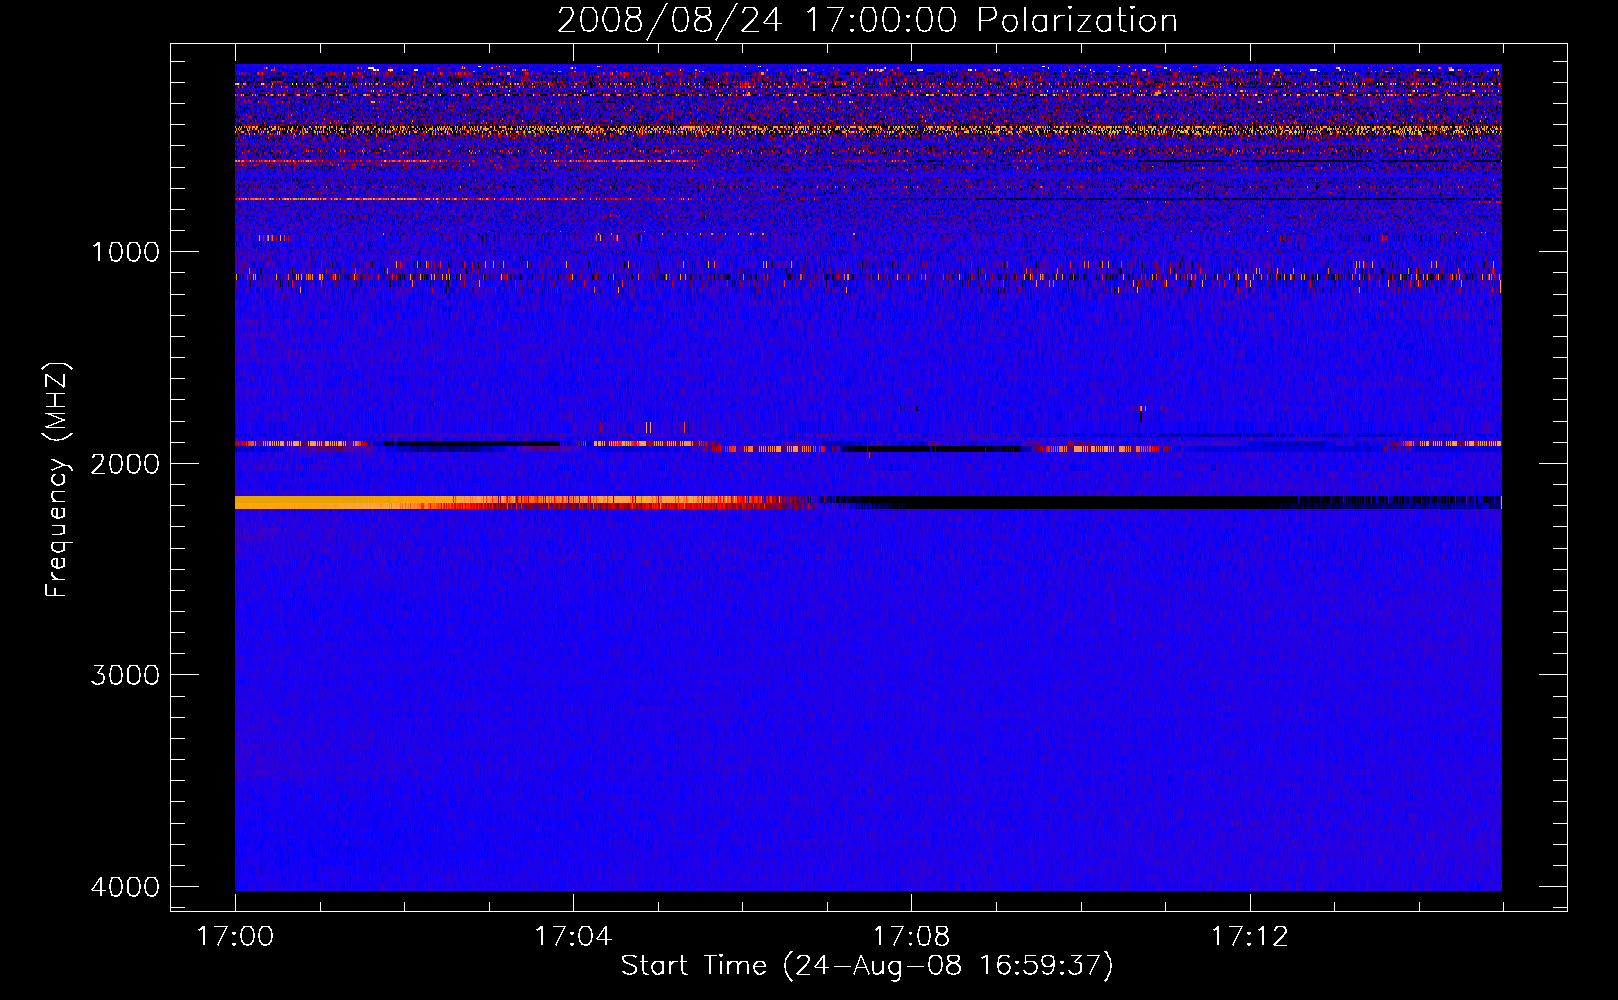Click the 'Start Time (24-Aug-08 16:59:37)' label
This screenshot has width=1618, height=1000.
pyautogui.click(x=867, y=966)
